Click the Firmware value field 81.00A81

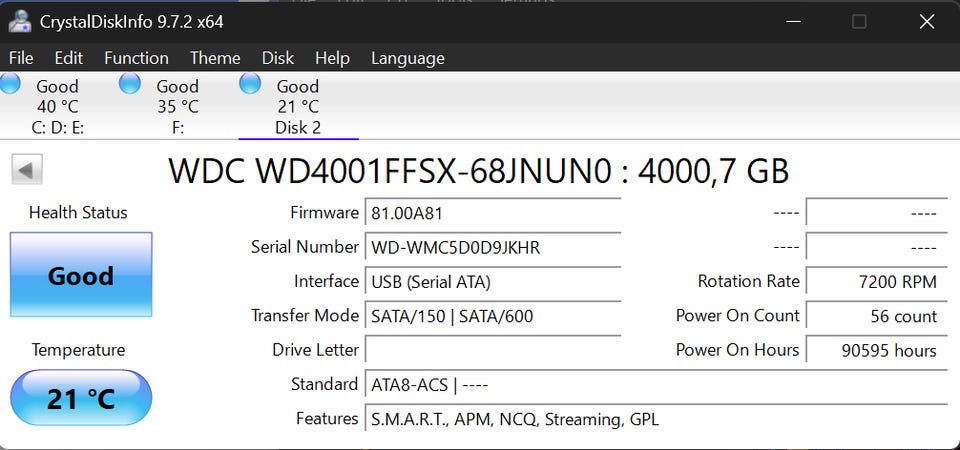[494, 213]
